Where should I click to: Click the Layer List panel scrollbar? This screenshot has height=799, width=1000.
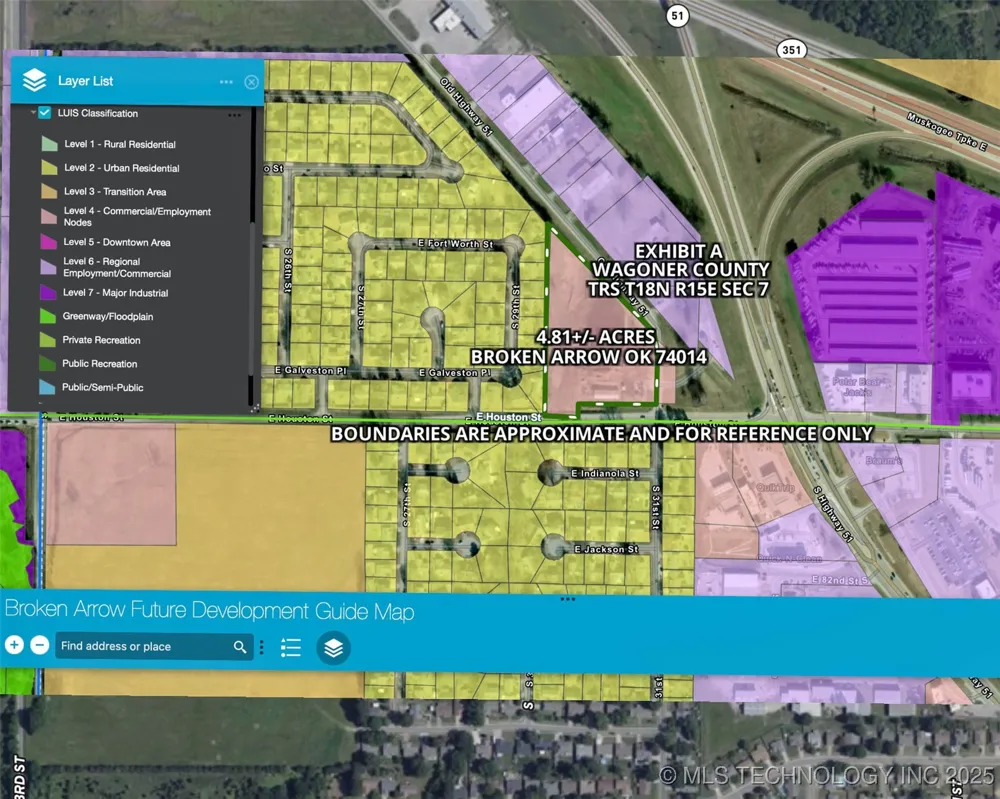[x=252, y=255]
